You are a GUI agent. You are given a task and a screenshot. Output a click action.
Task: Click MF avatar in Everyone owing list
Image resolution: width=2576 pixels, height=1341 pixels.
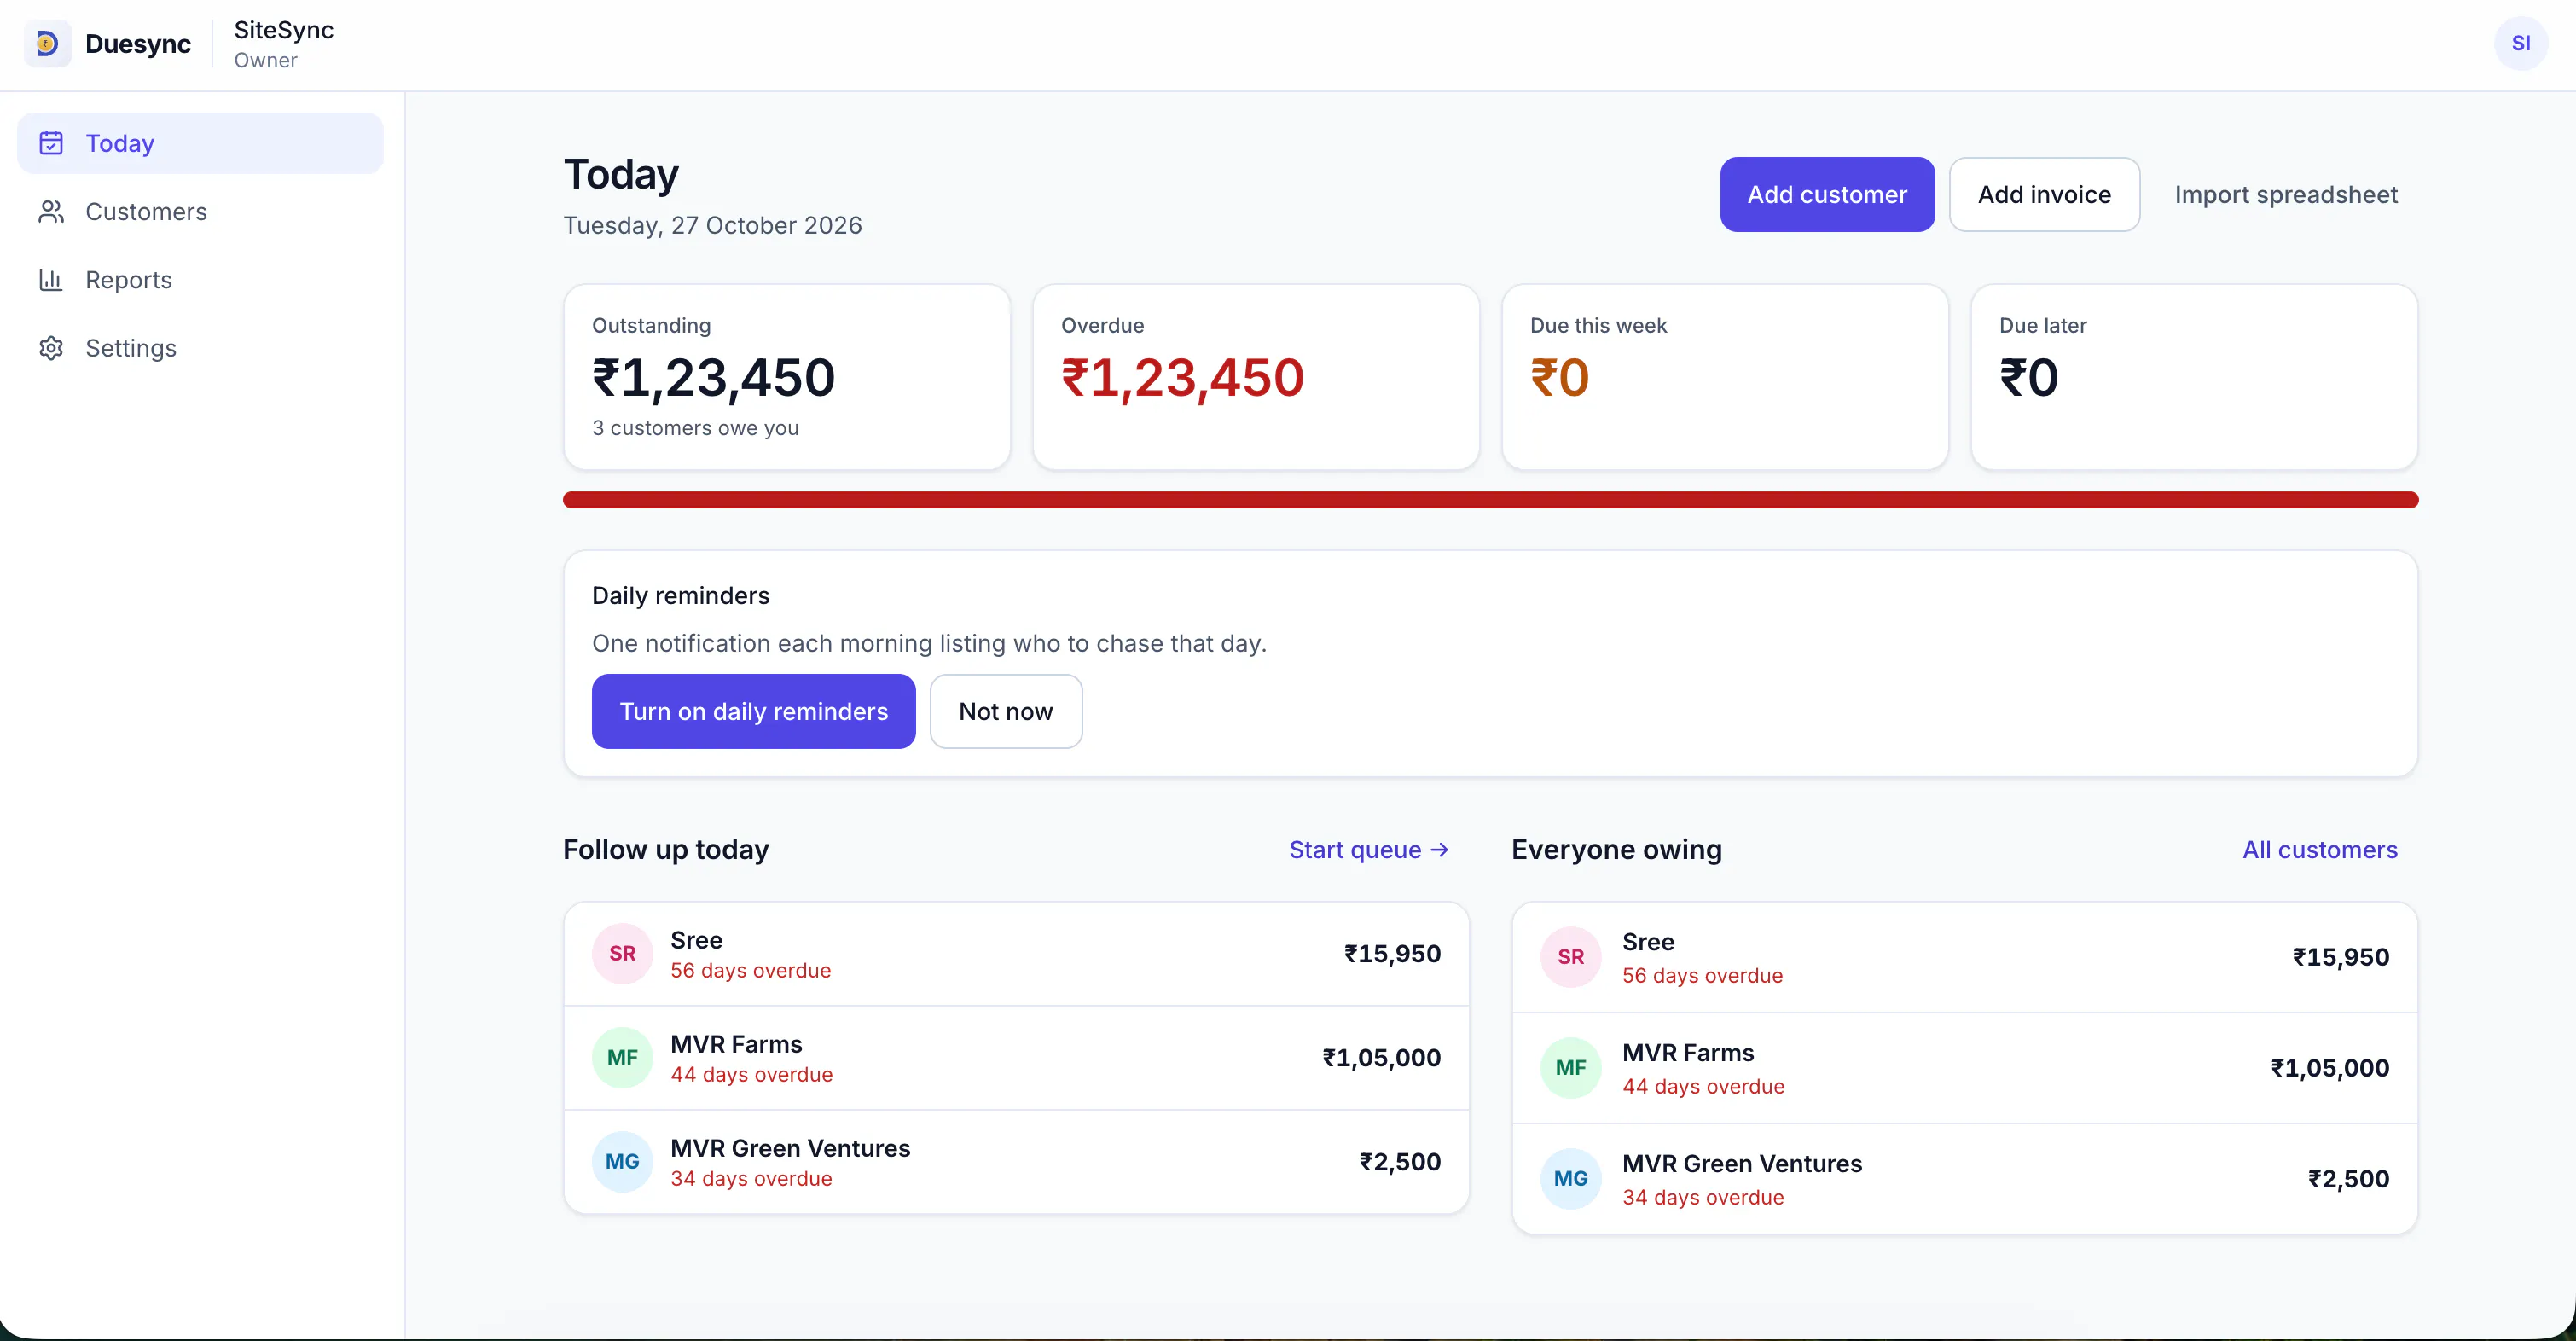tap(1570, 1068)
